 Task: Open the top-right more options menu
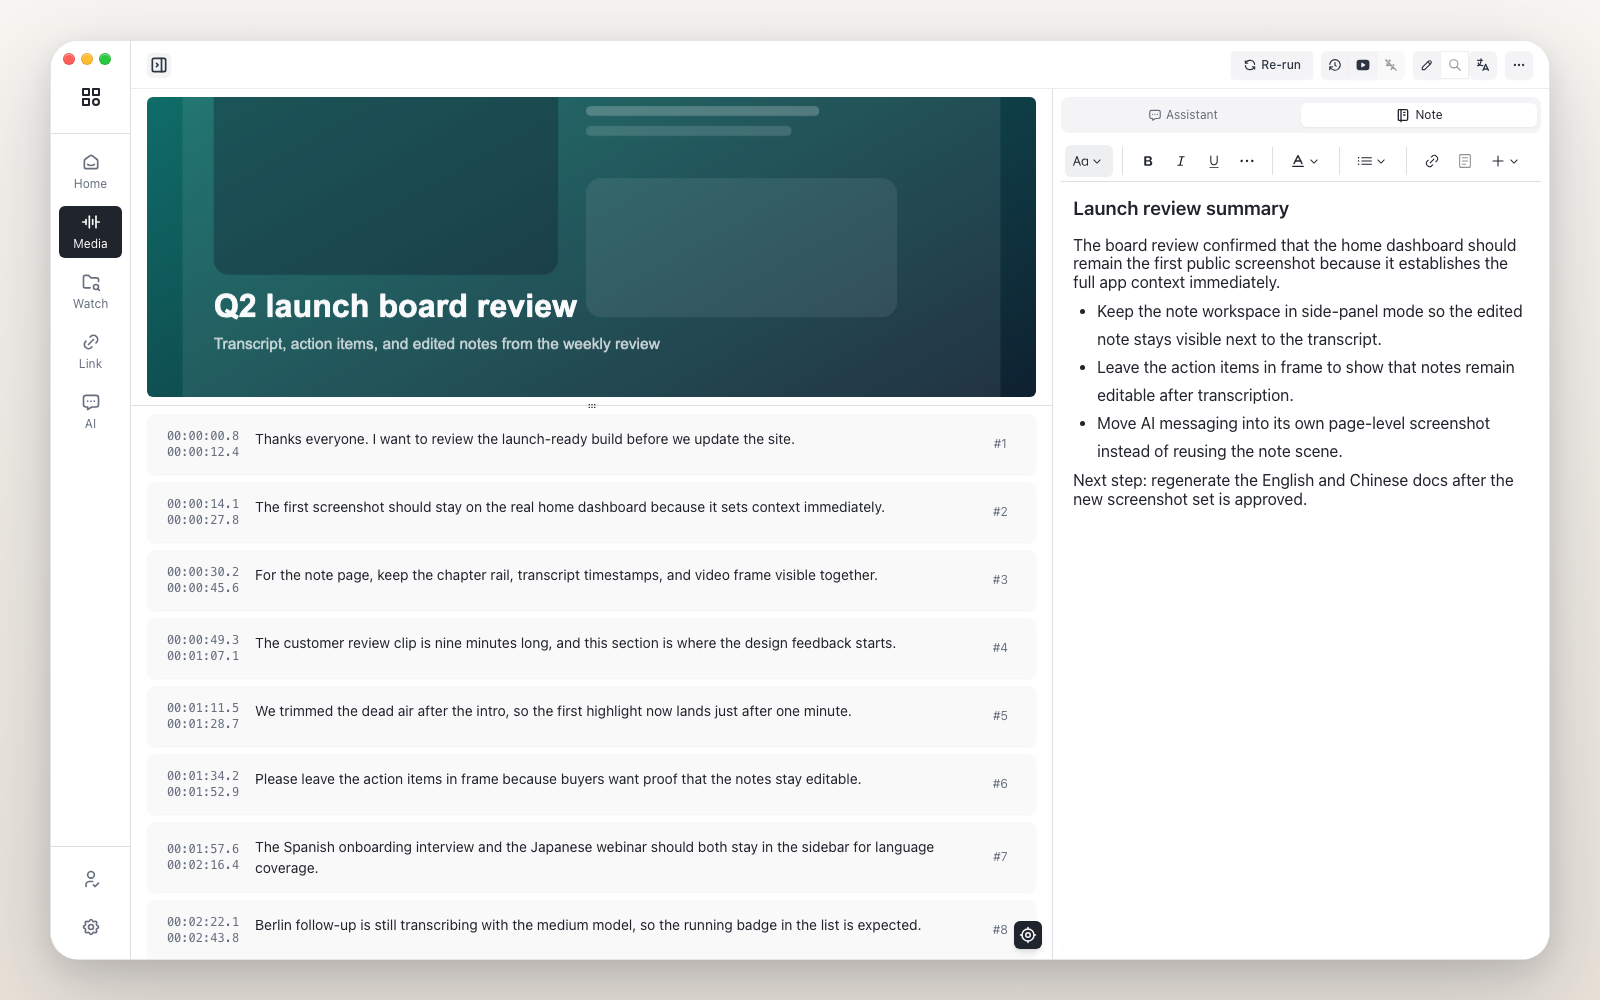tap(1519, 65)
